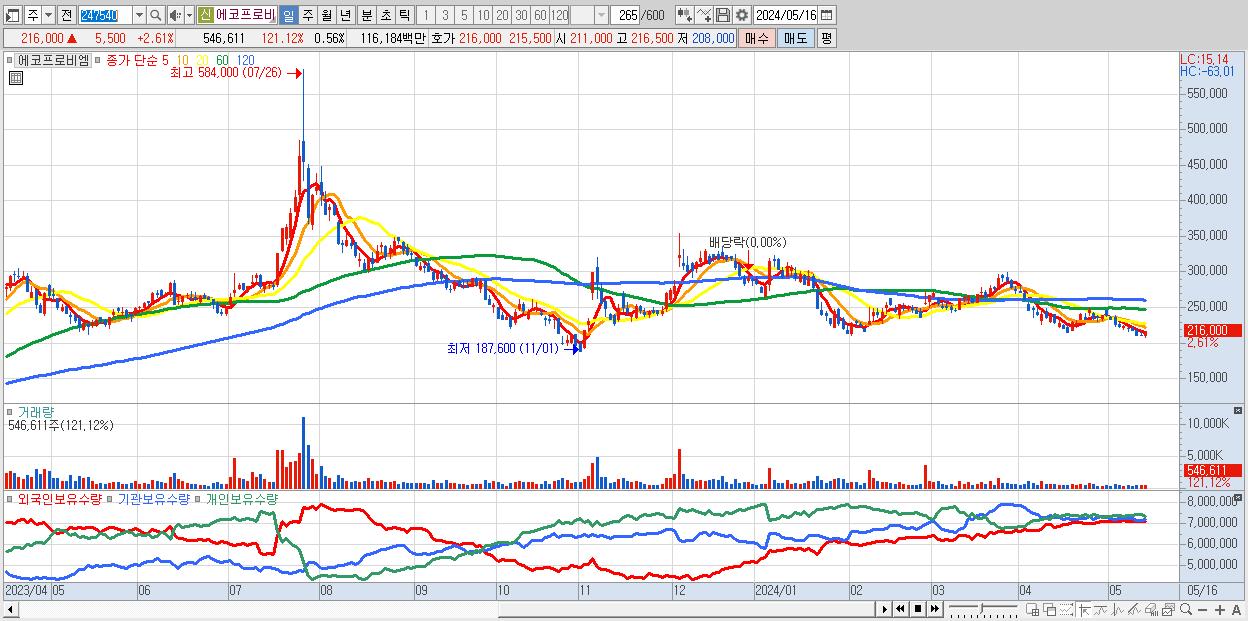This screenshot has width=1248, height=621.
Task: Click the play chart replay button
Action: pyautogui.click(x=884, y=609)
